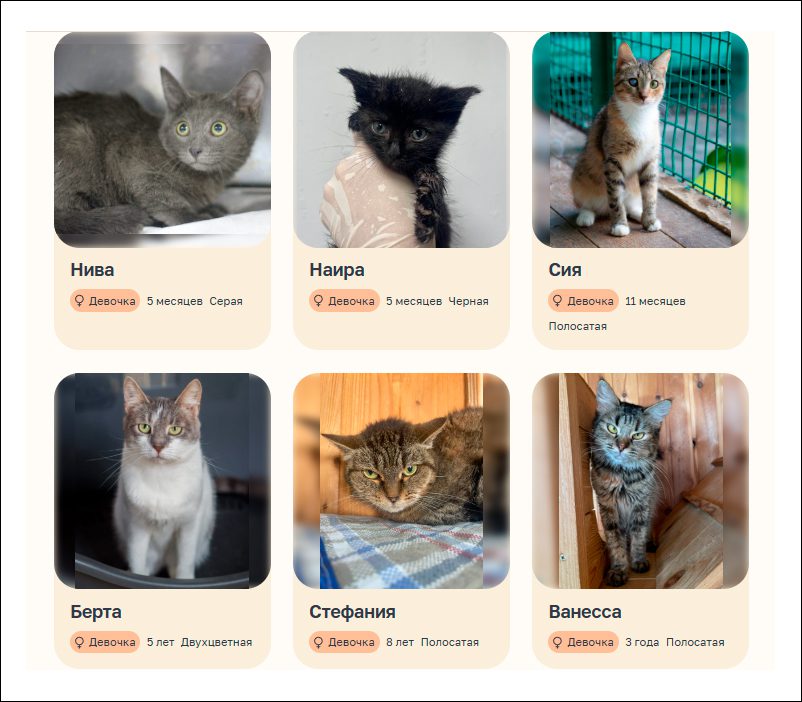Click the name Сия

click(x=565, y=270)
